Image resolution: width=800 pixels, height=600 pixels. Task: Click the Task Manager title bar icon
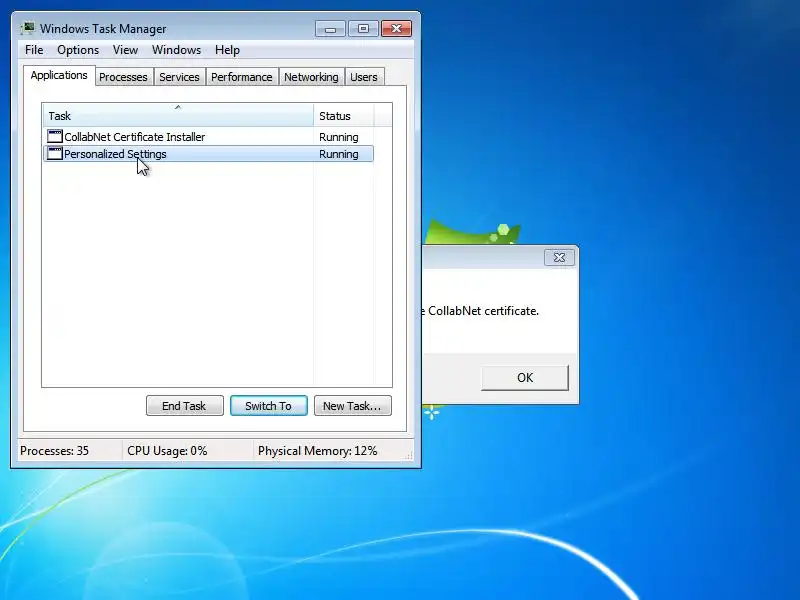coord(28,29)
